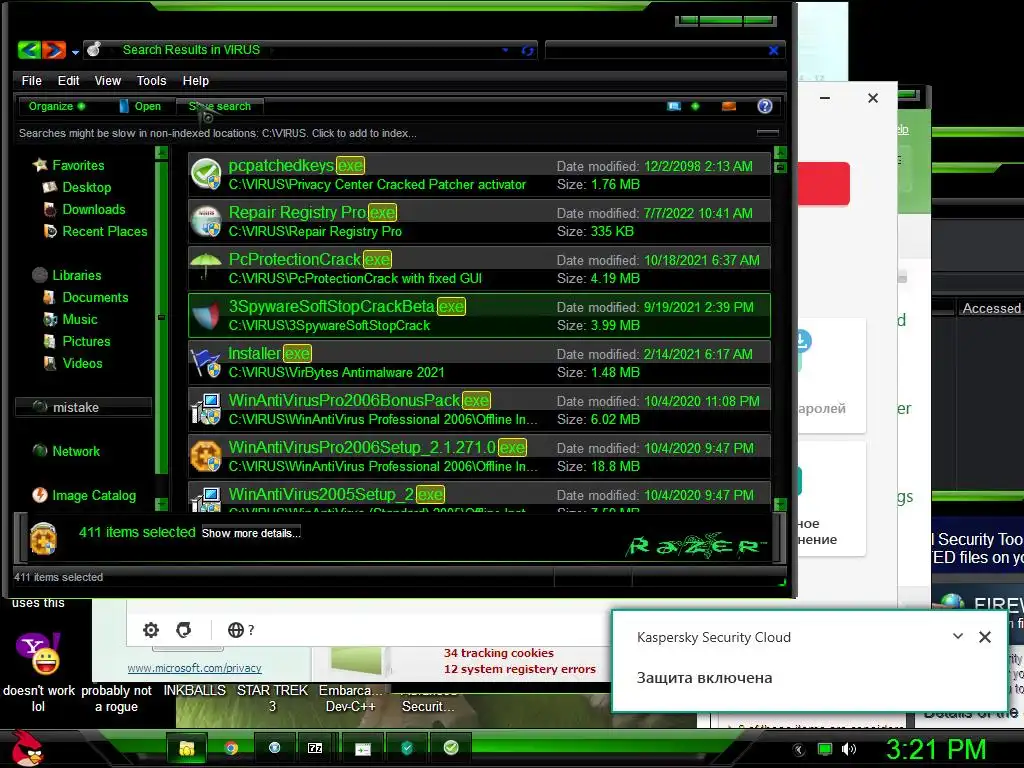The width and height of the screenshot is (1024, 768).
Task: Open Kaspersky shield taskbar button
Action: 407,748
